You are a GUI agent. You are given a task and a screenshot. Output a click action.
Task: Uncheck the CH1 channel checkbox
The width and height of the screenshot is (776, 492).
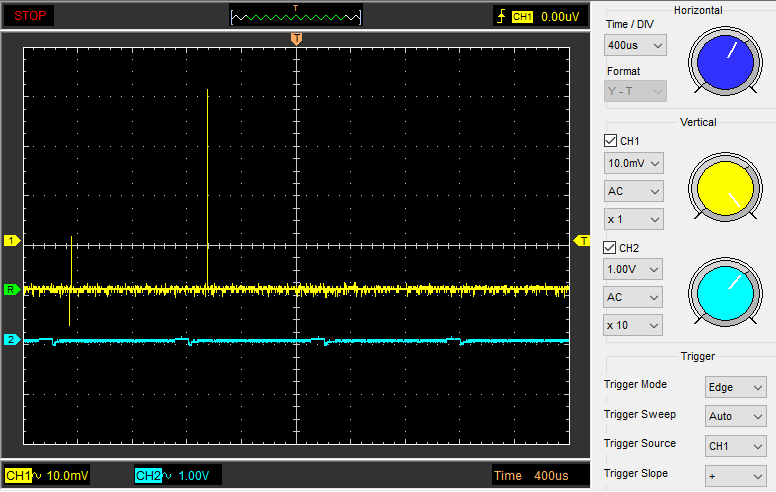[611, 141]
